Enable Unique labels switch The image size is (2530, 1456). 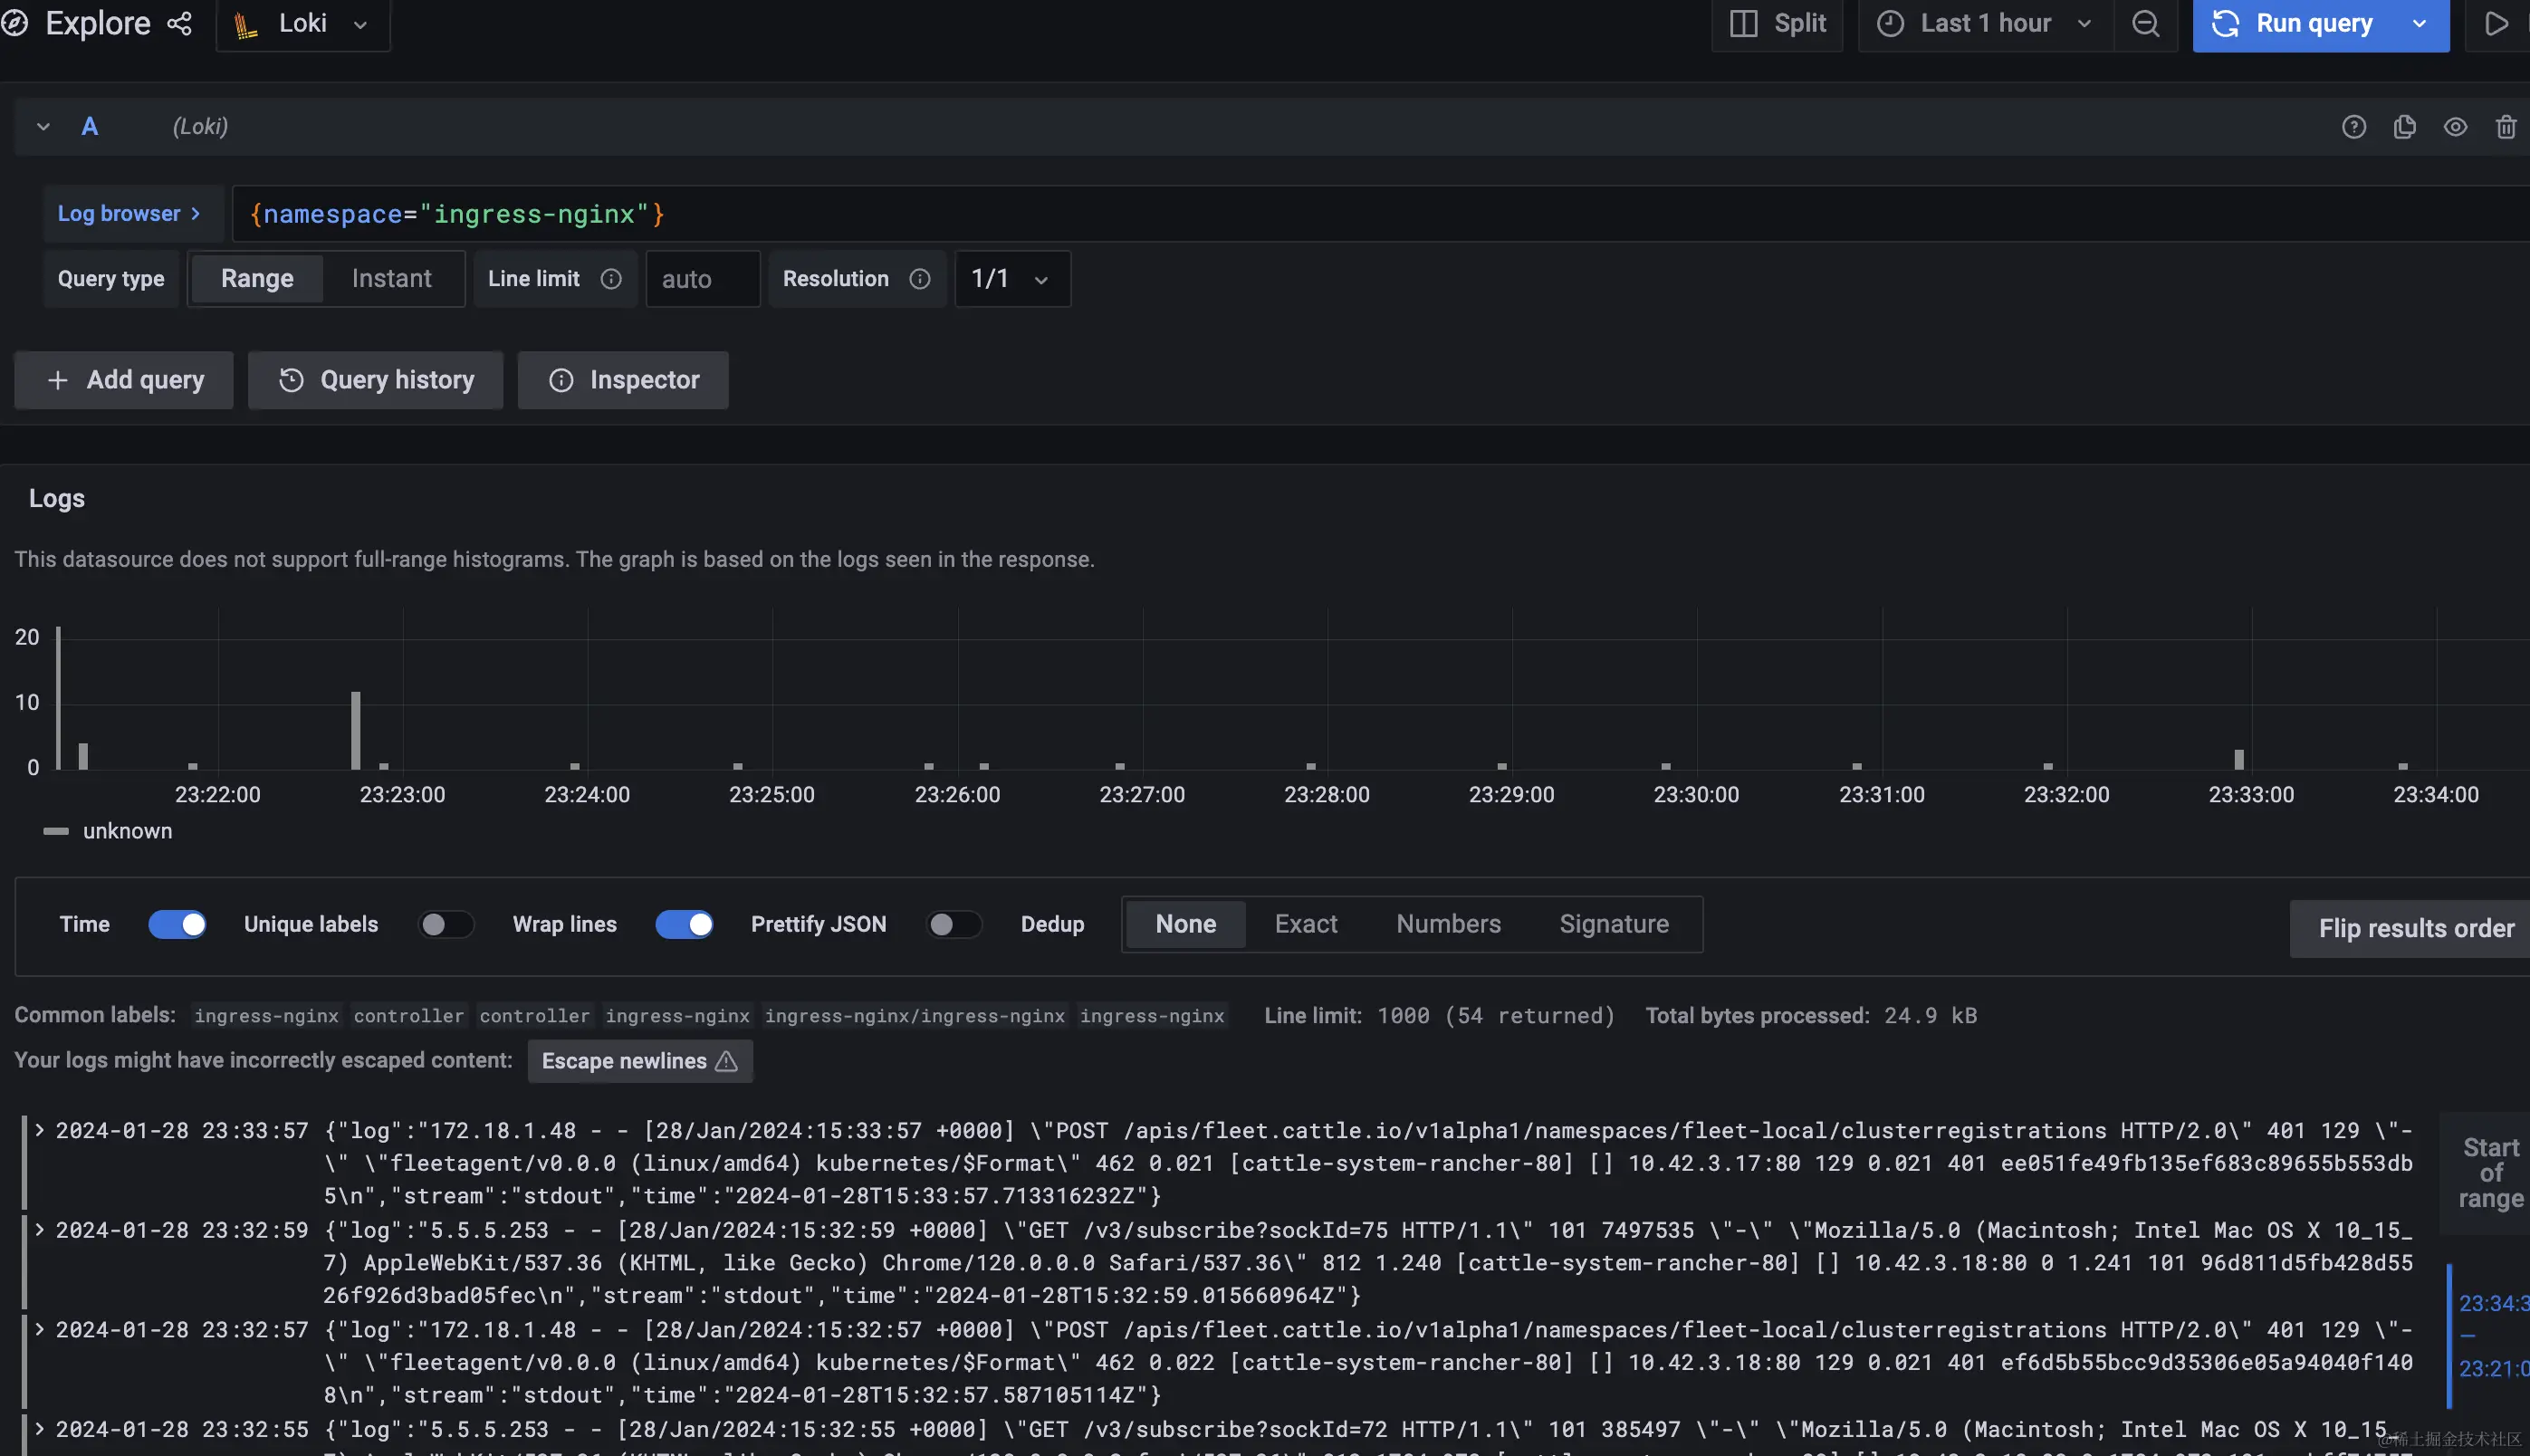[446, 925]
